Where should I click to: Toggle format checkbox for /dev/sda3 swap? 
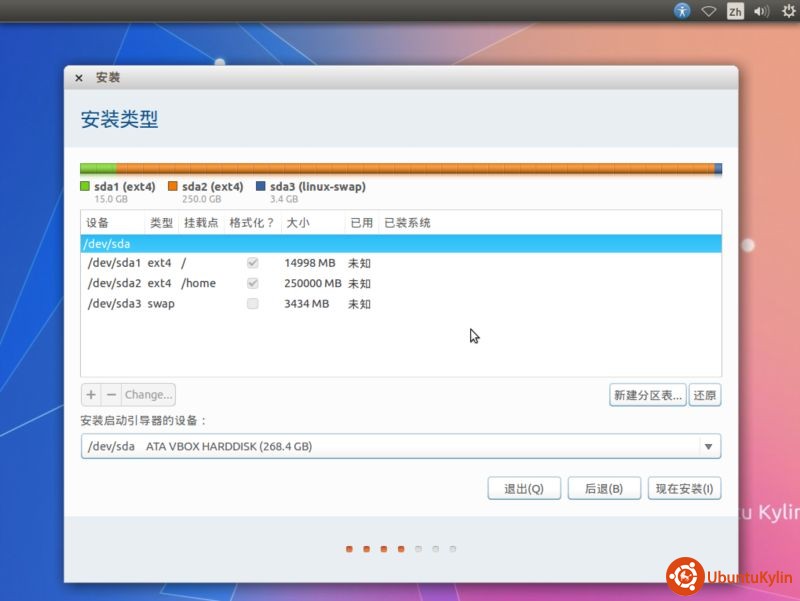point(253,303)
